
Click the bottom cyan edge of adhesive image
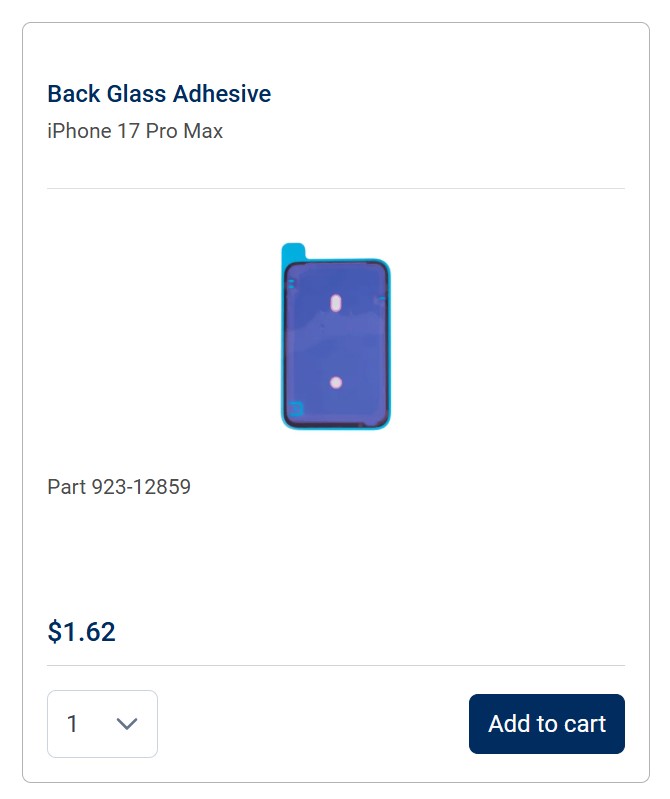click(x=336, y=428)
